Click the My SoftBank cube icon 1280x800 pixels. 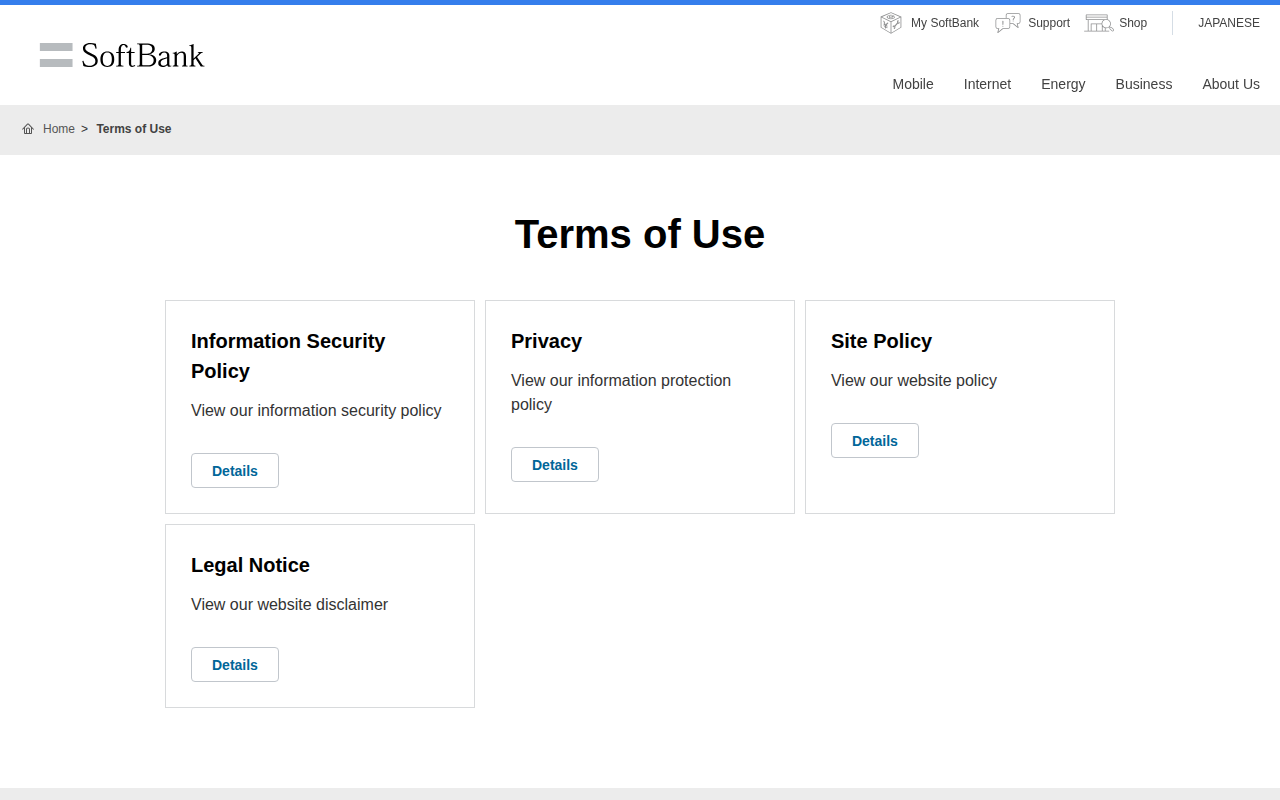click(891, 23)
